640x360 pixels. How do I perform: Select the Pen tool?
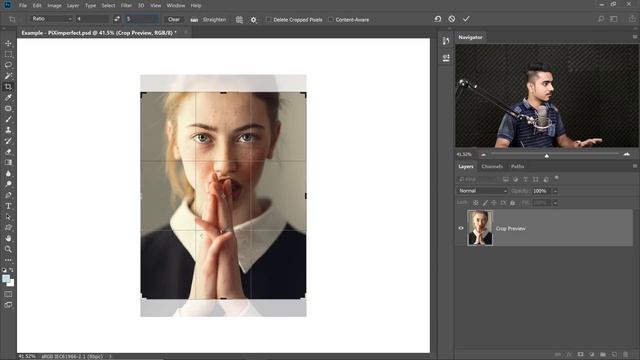(x=8, y=195)
